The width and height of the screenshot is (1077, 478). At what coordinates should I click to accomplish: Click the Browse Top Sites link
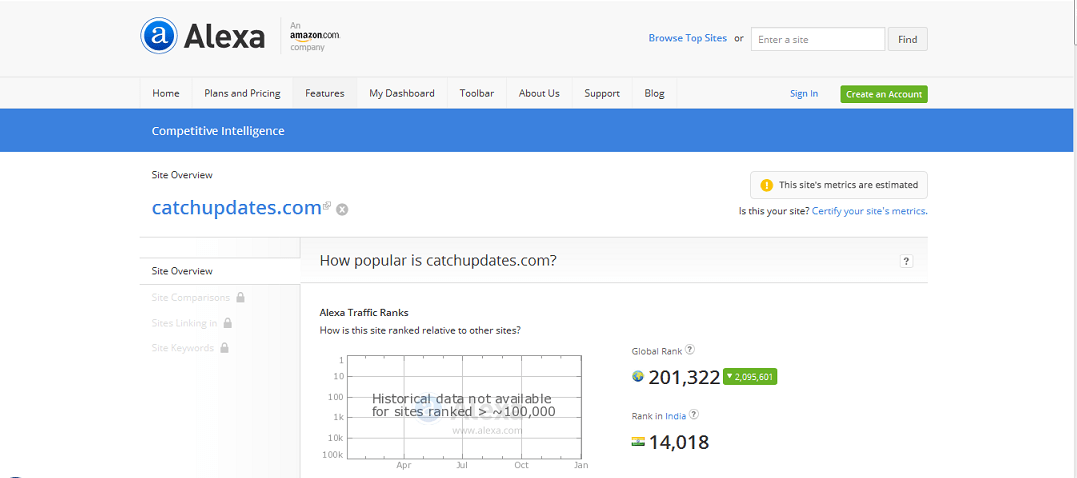click(x=688, y=38)
